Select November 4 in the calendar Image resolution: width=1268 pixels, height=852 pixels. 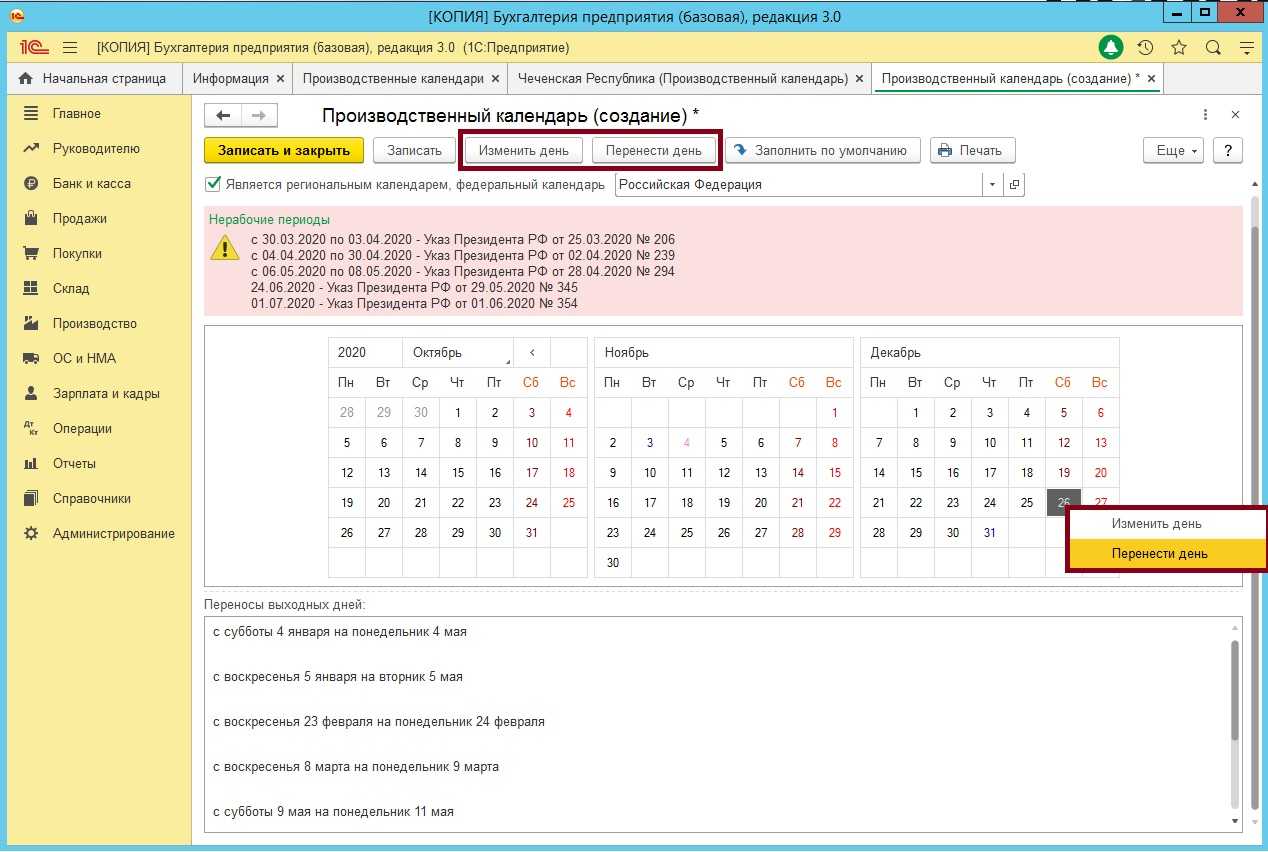tap(686, 443)
